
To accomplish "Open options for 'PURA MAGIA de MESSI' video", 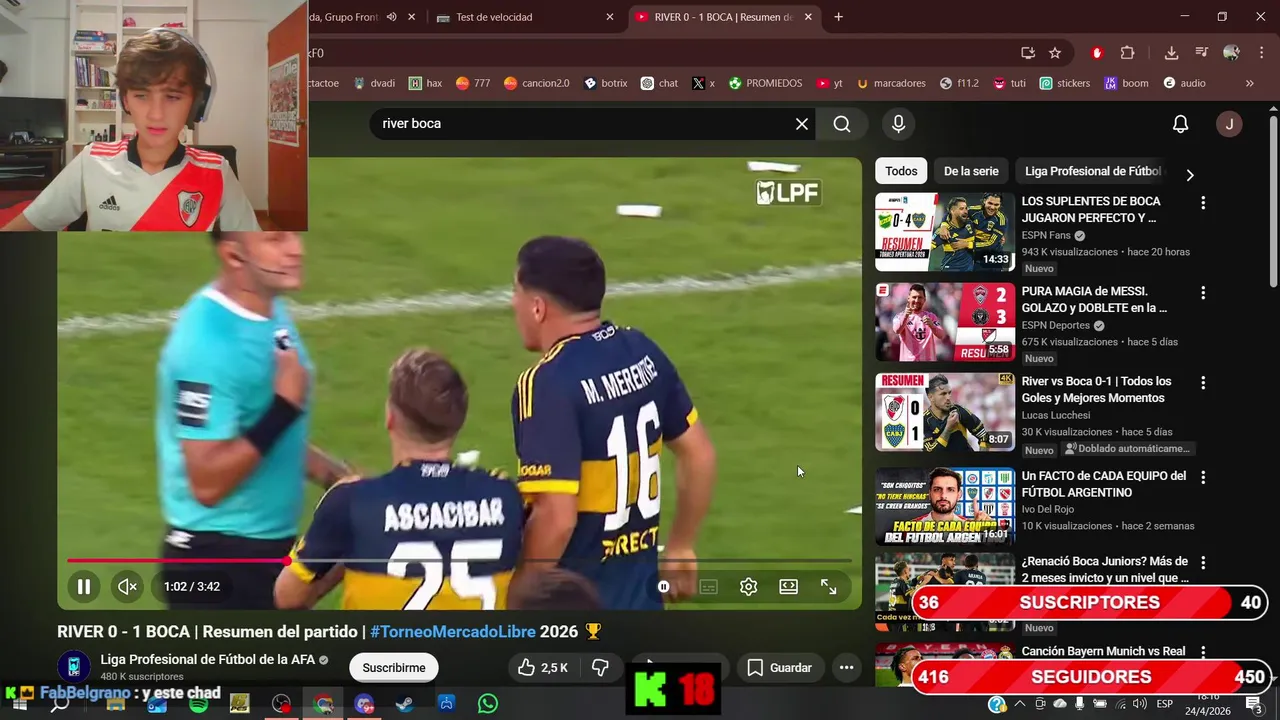I will coord(1203,293).
